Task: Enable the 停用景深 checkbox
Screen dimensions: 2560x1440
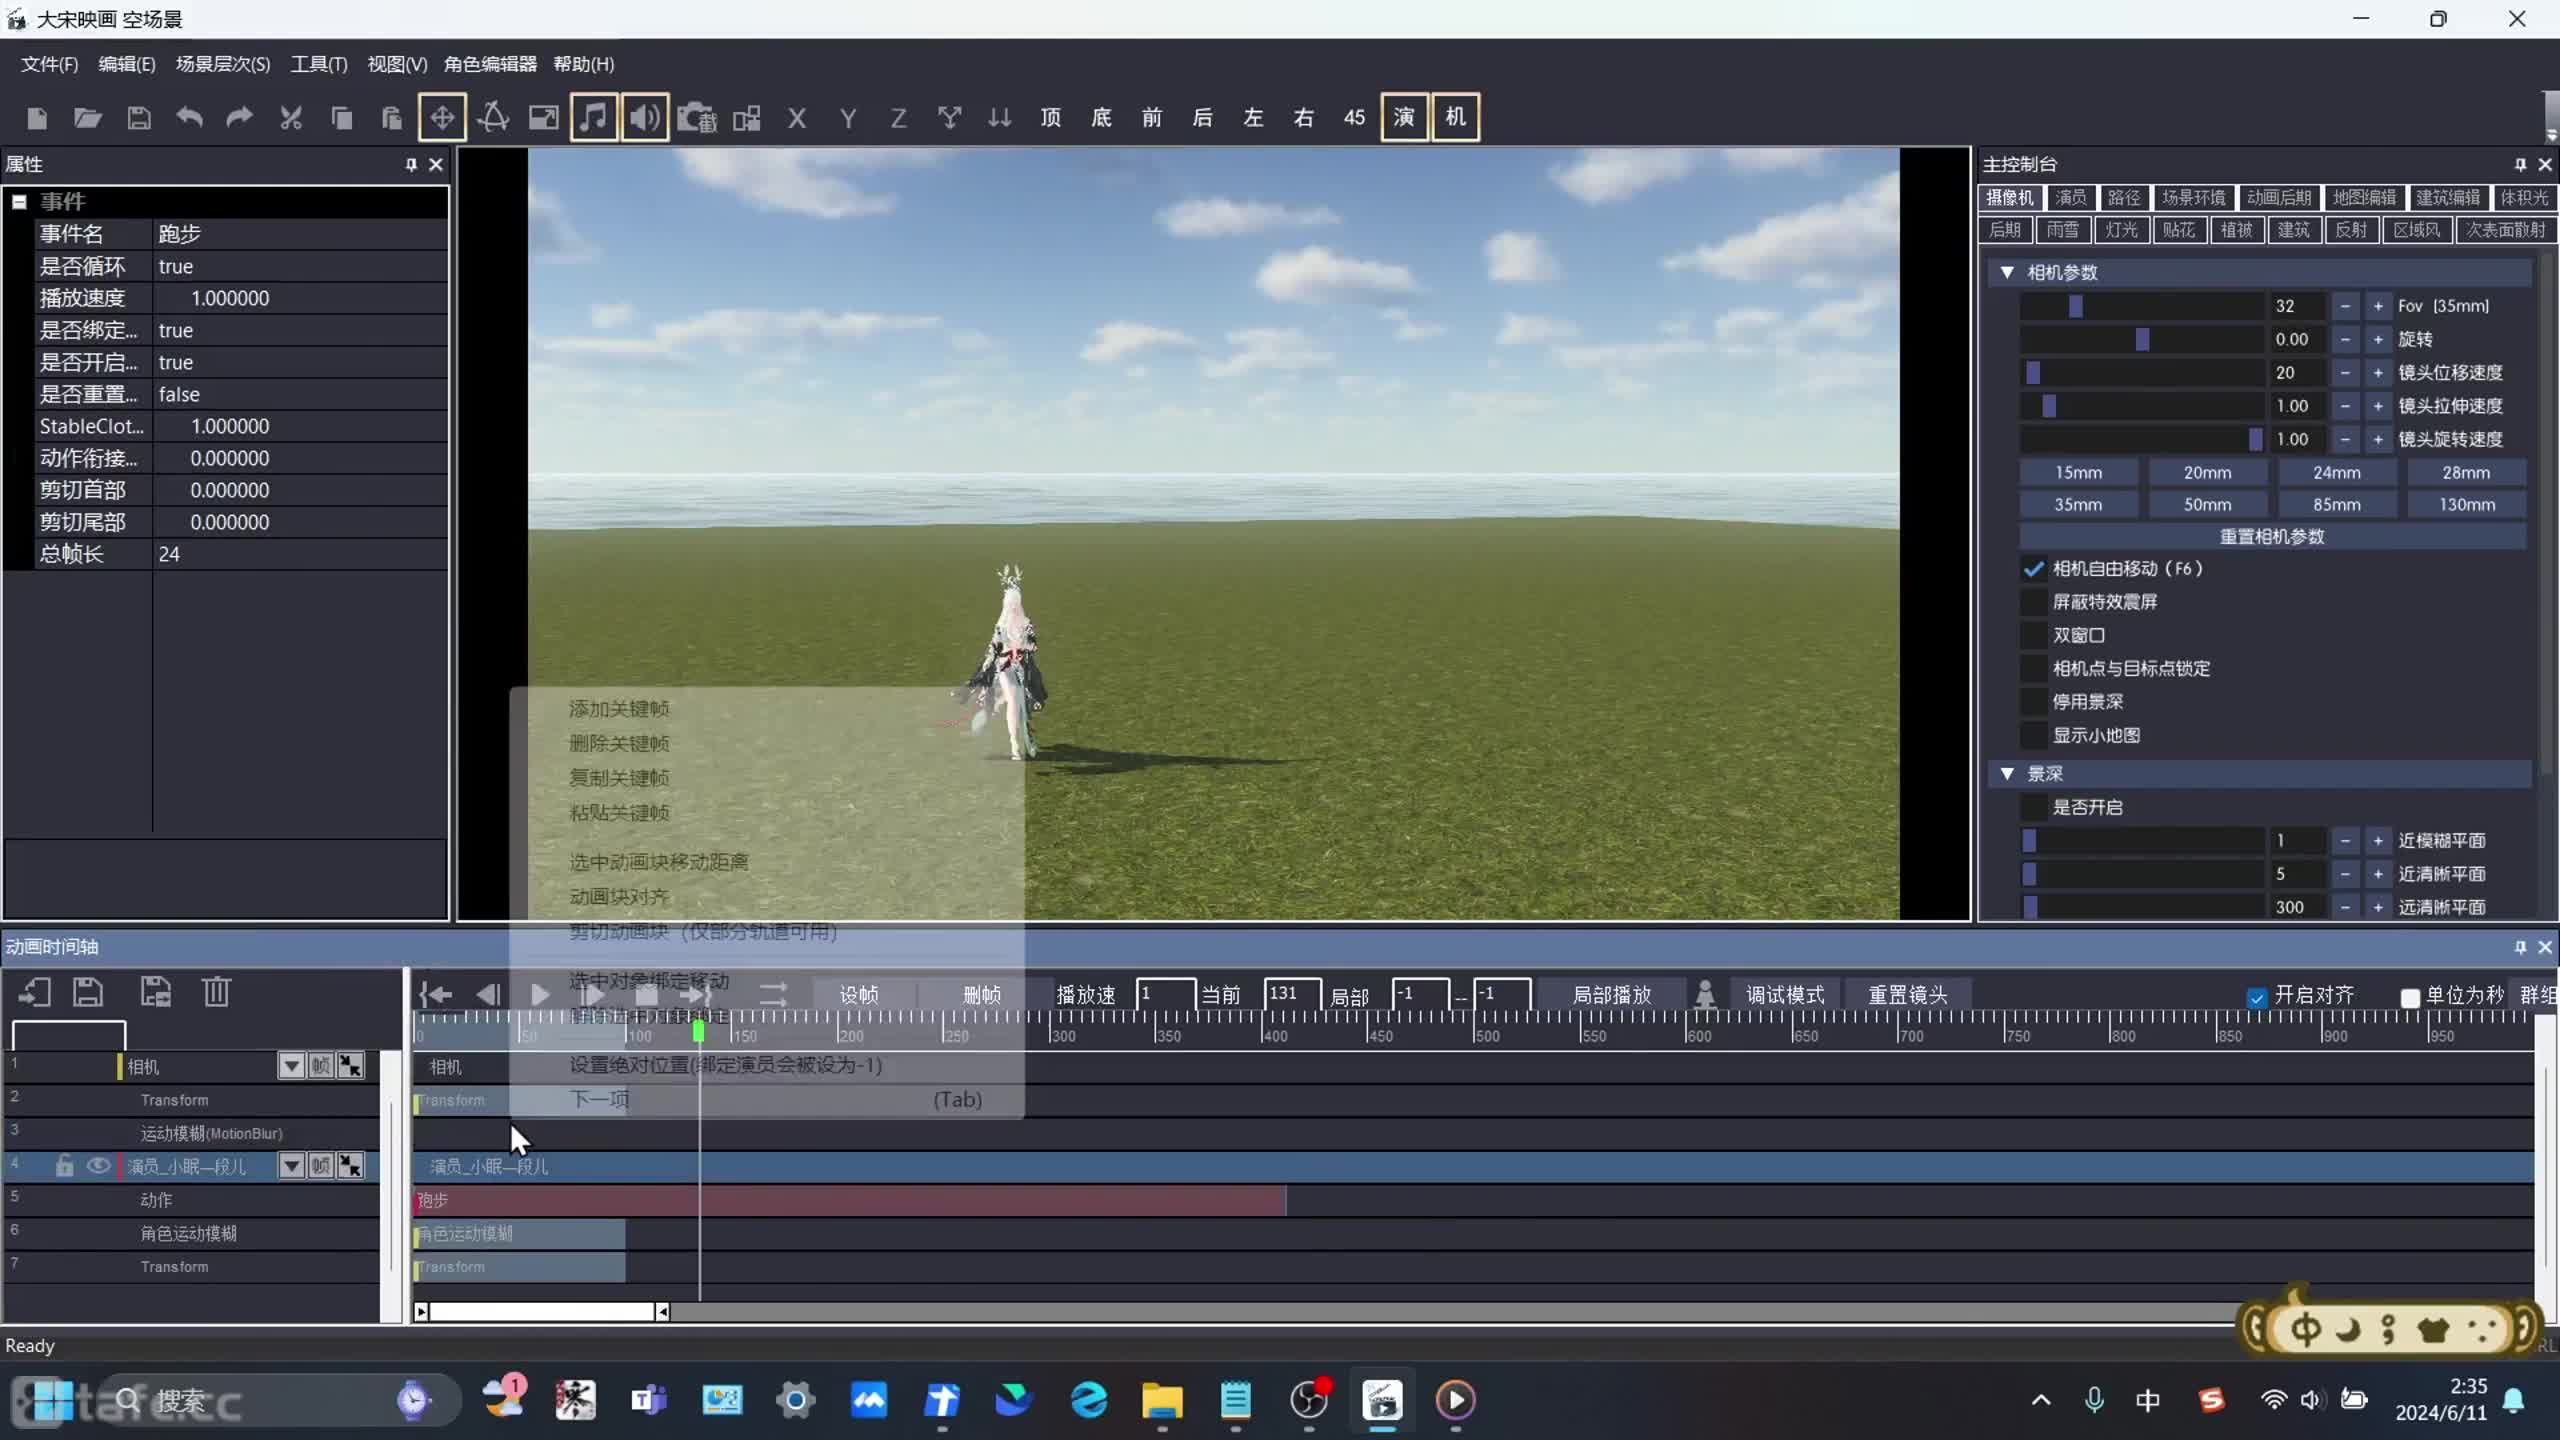Action: tap(2033, 702)
